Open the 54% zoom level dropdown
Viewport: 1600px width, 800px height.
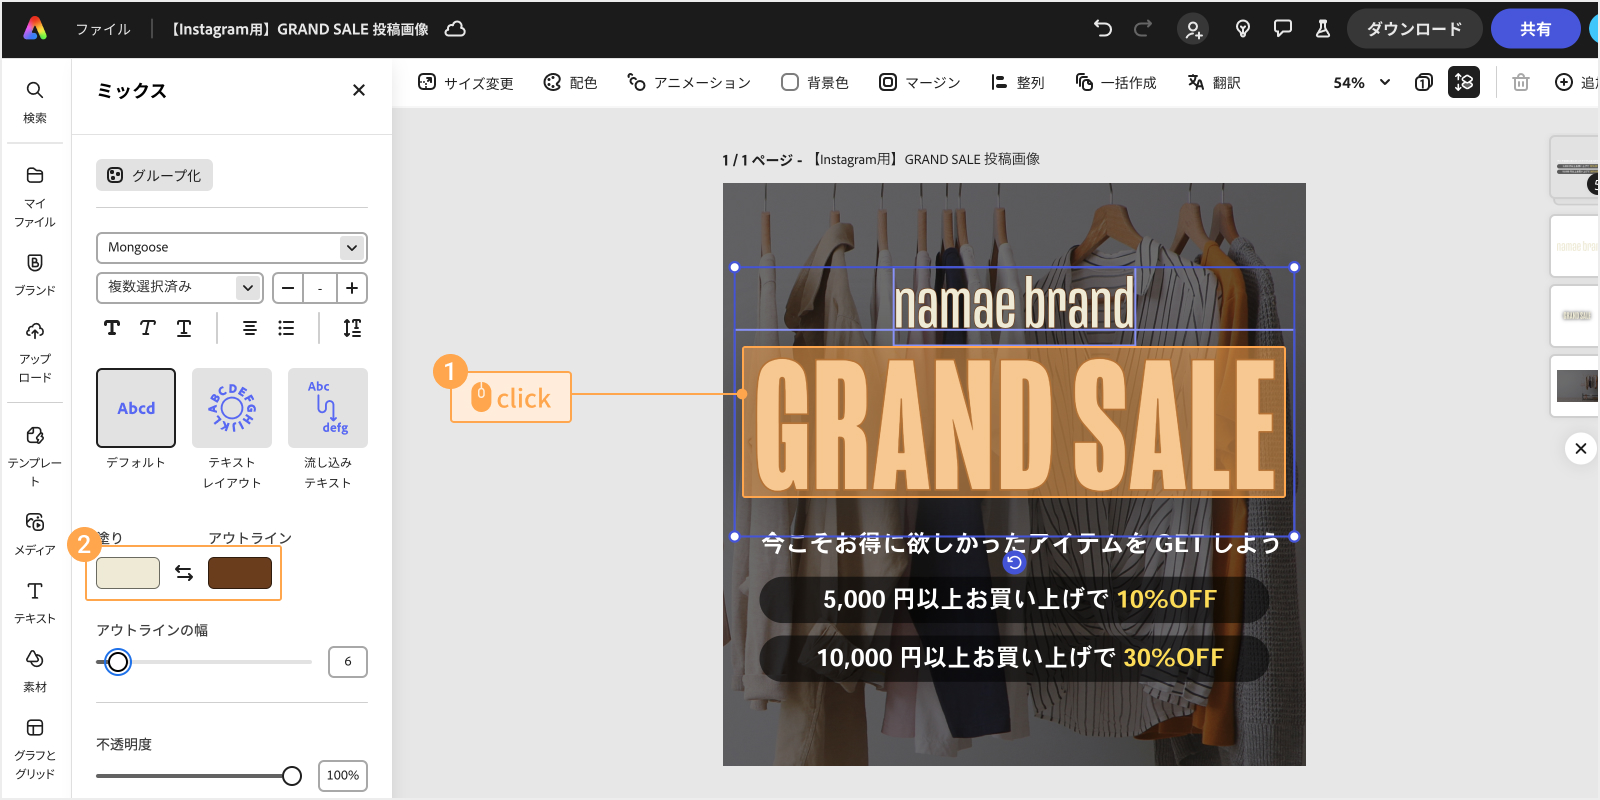tap(1362, 83)
